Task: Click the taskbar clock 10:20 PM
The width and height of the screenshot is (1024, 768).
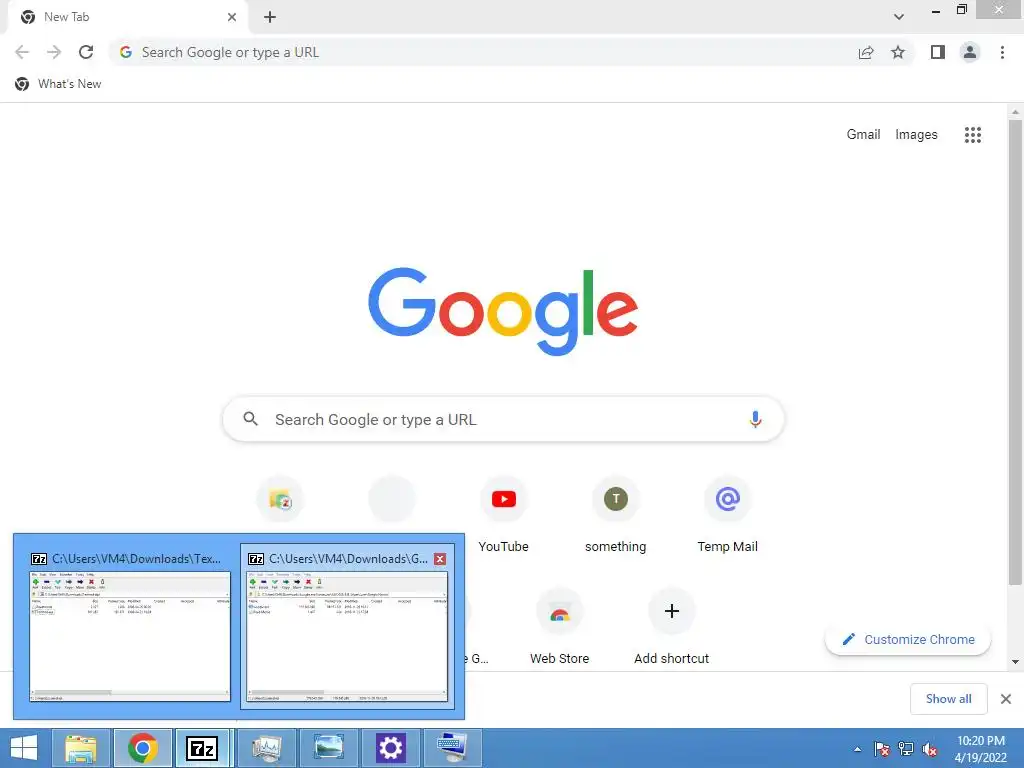Action: click(x=980, y=741)
